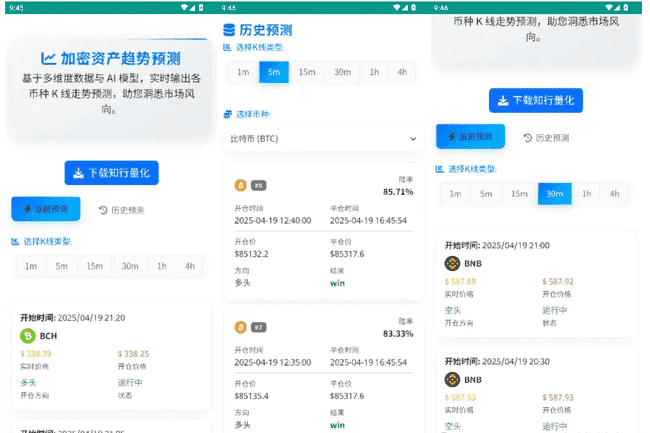This screenshot has width=650, height=433.
Task: Switch to the 历史预测 tab above the BCH list
Action: [x=122, y=210]
